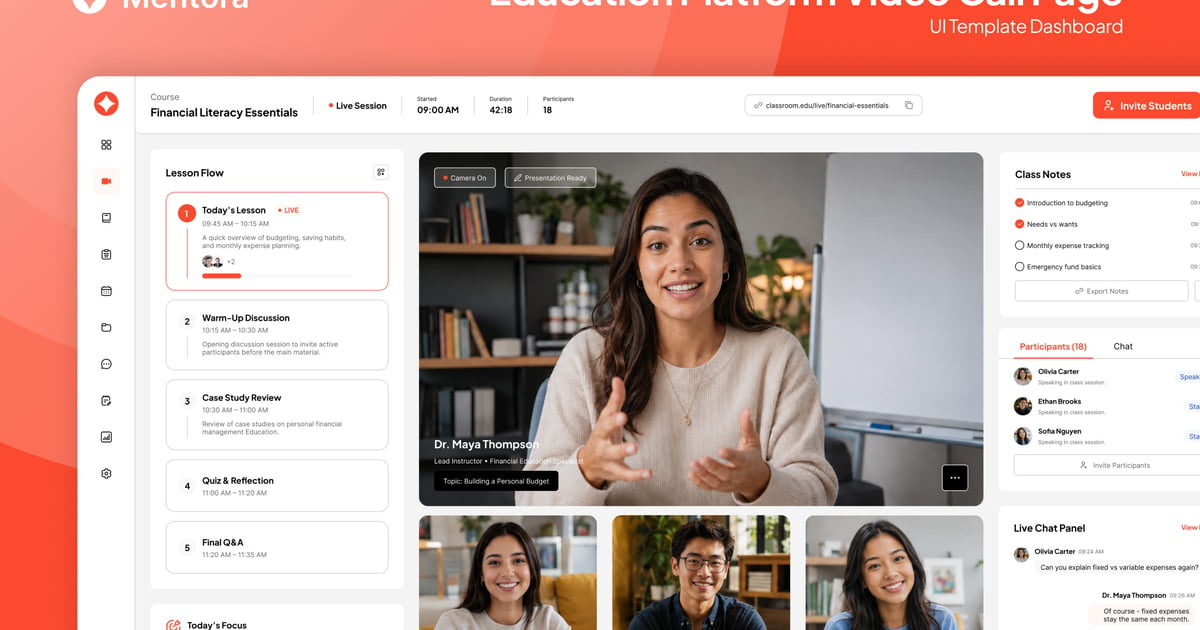Check Emergency fund basics note
1200x630 pixels.
point(1020,267)
